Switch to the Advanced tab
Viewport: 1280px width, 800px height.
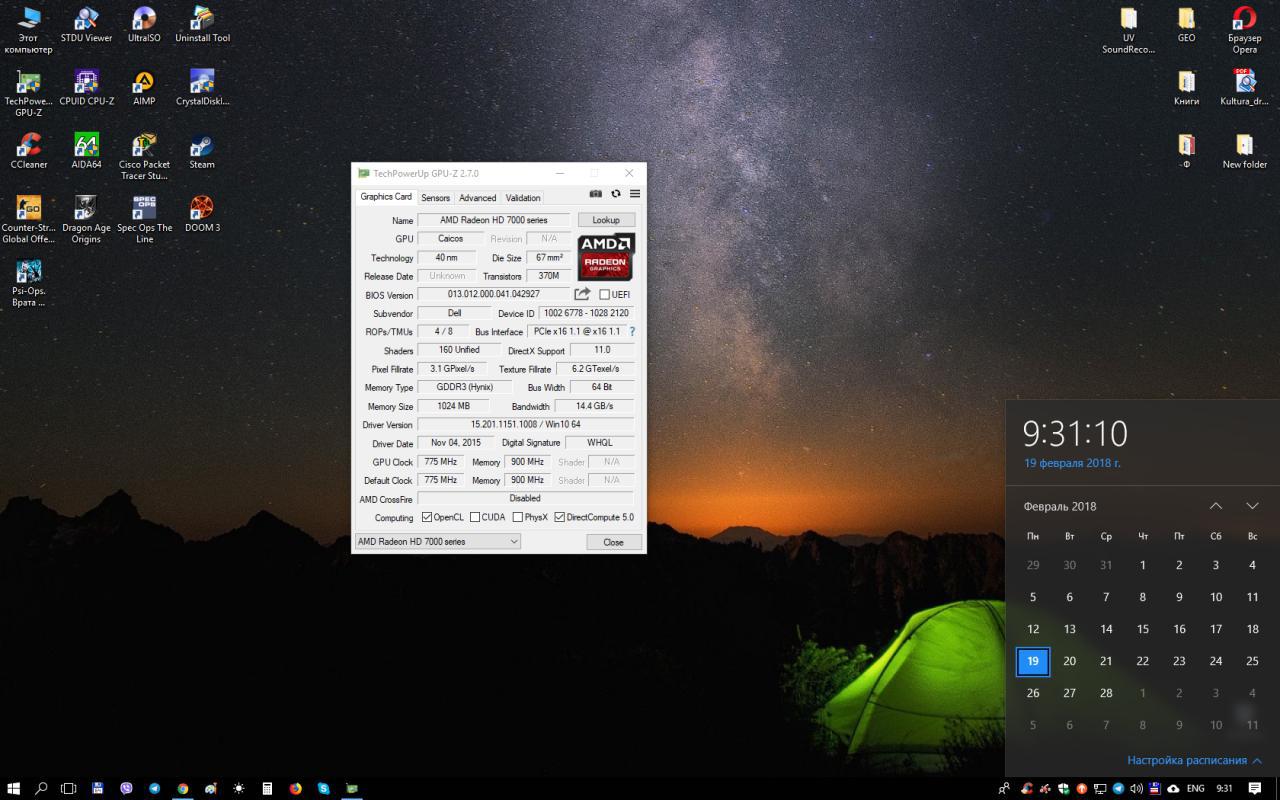coord(477,198)
